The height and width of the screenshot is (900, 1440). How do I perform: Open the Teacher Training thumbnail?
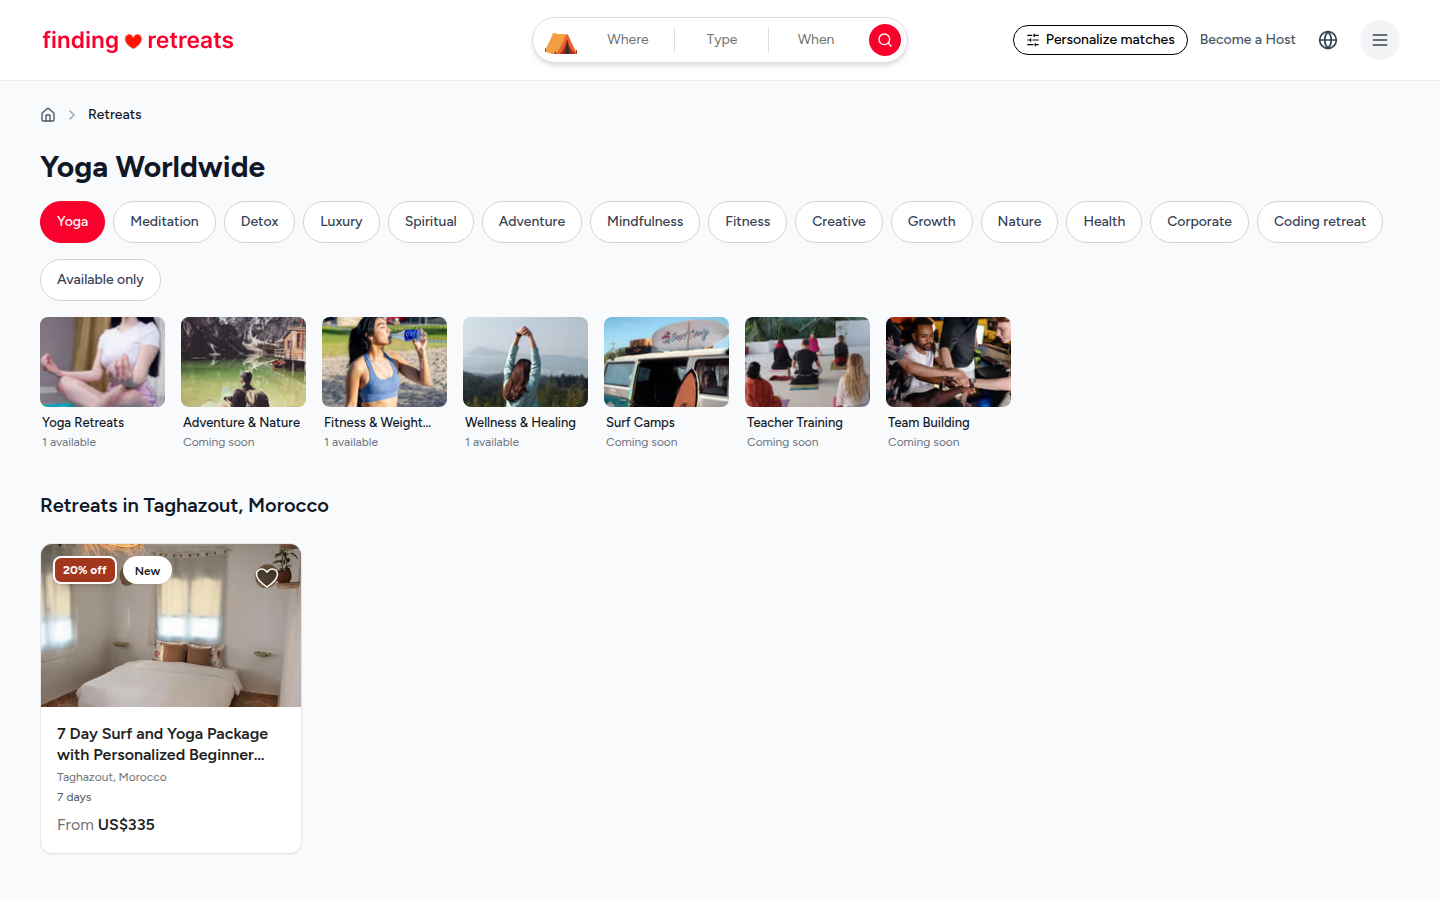(807, 362)
